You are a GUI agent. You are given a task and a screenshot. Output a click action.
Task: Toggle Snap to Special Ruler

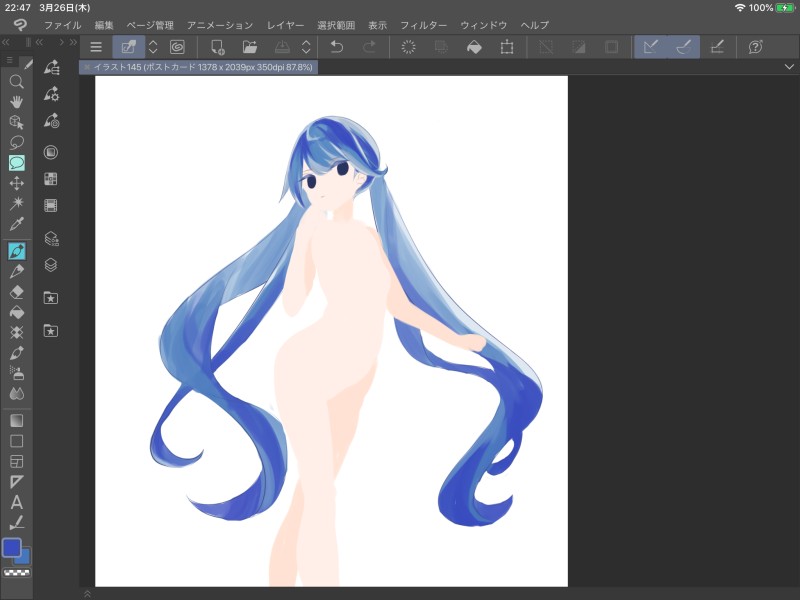(684, 47)
